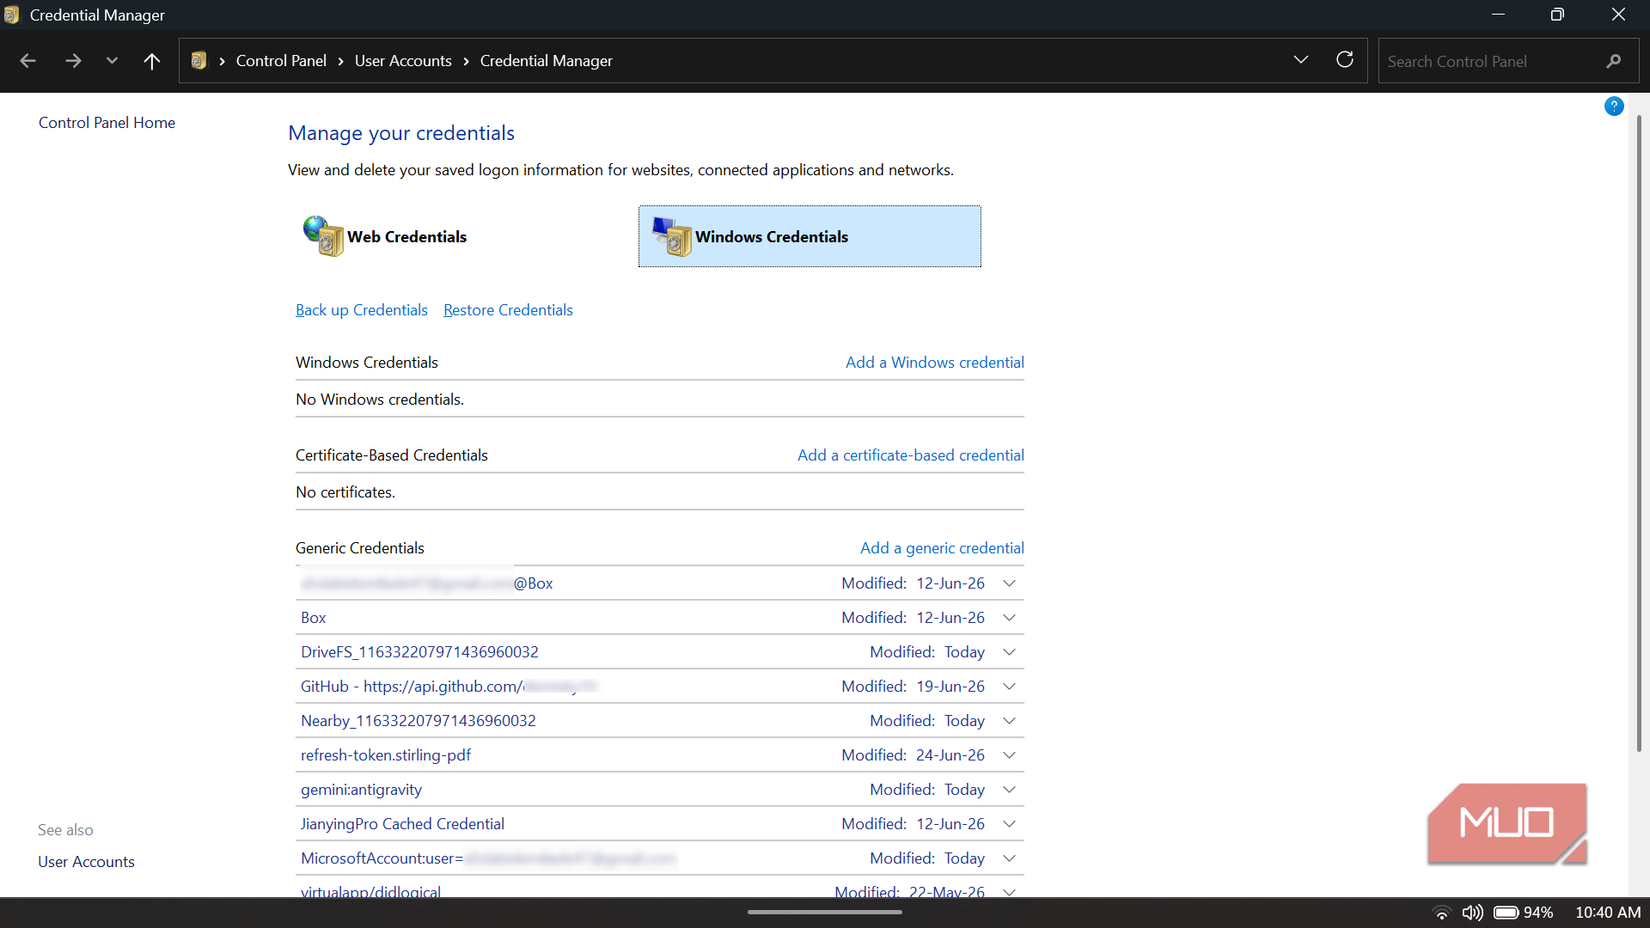This screenshot has width=1650, height=928.
Task: Click Credential Manager in breadcrumb
Action: [546, 61]
